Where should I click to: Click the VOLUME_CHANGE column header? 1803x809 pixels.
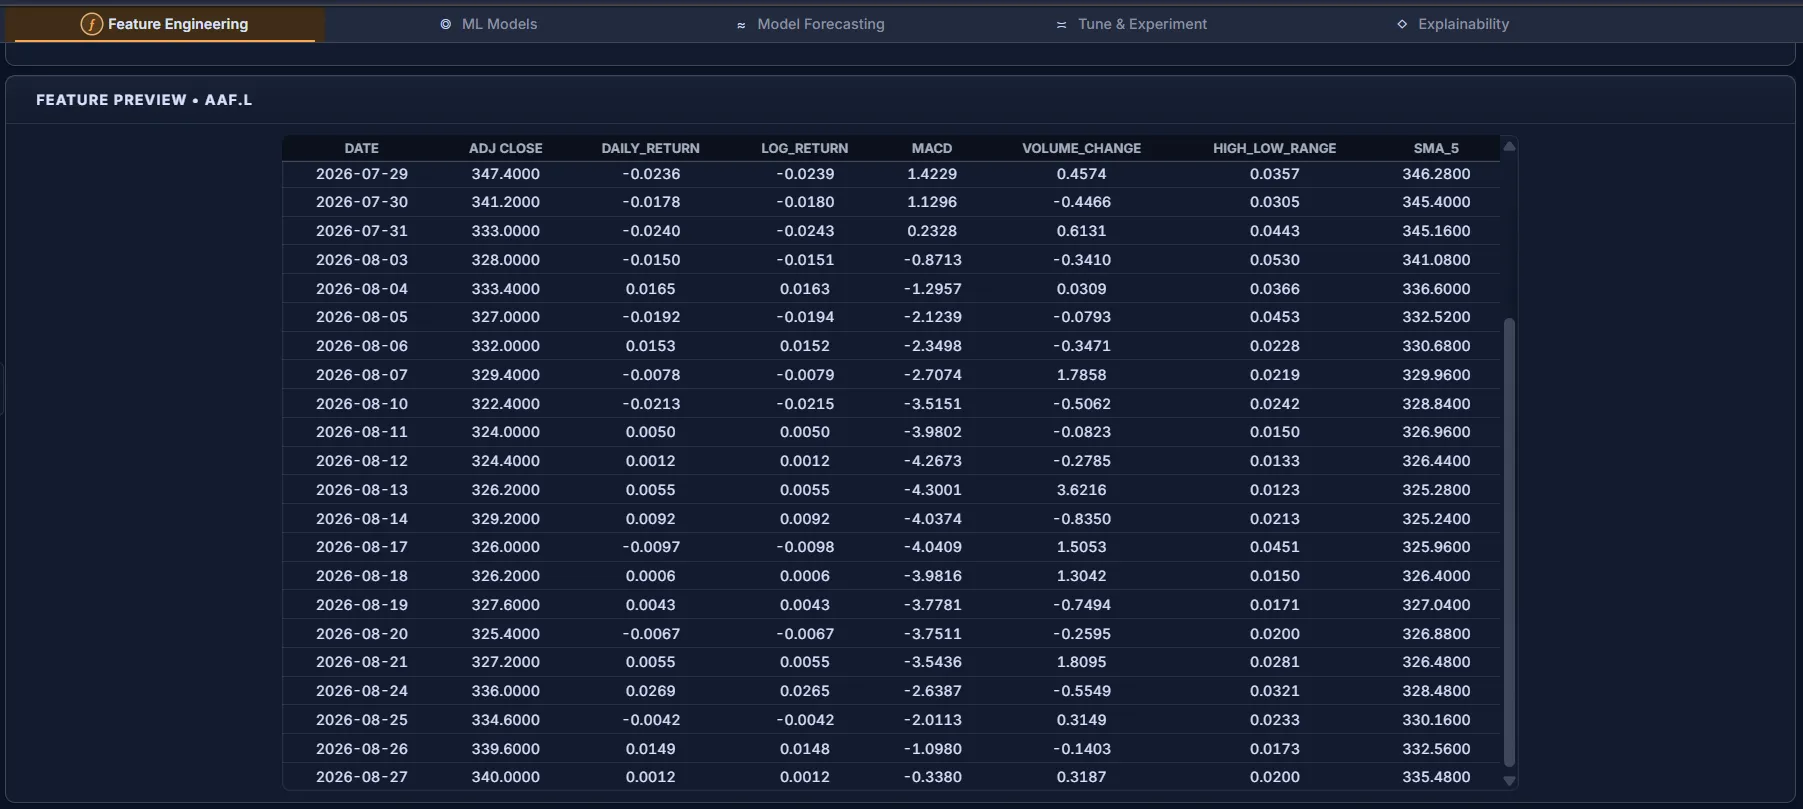tap(1082, 148)
